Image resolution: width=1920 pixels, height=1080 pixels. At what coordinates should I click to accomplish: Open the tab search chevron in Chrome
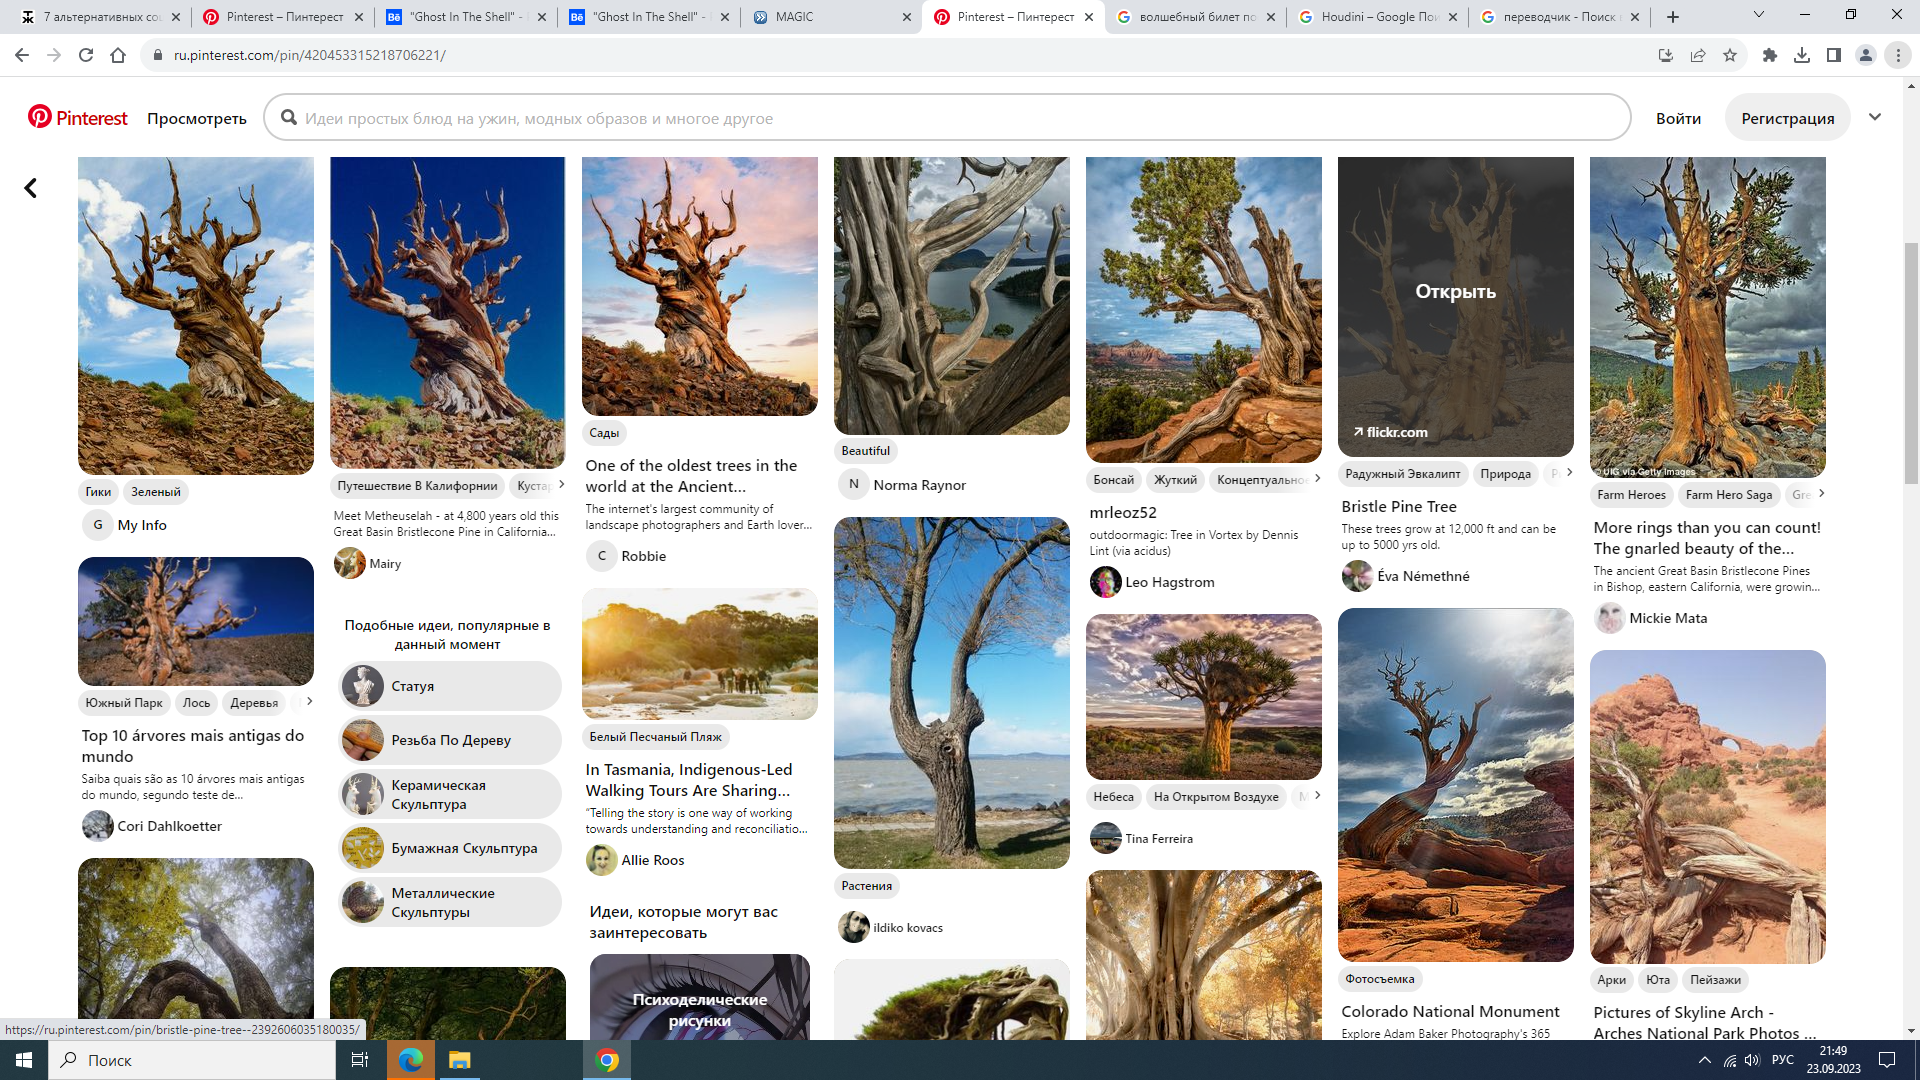pyautogui.click(x=1758, y=16)
